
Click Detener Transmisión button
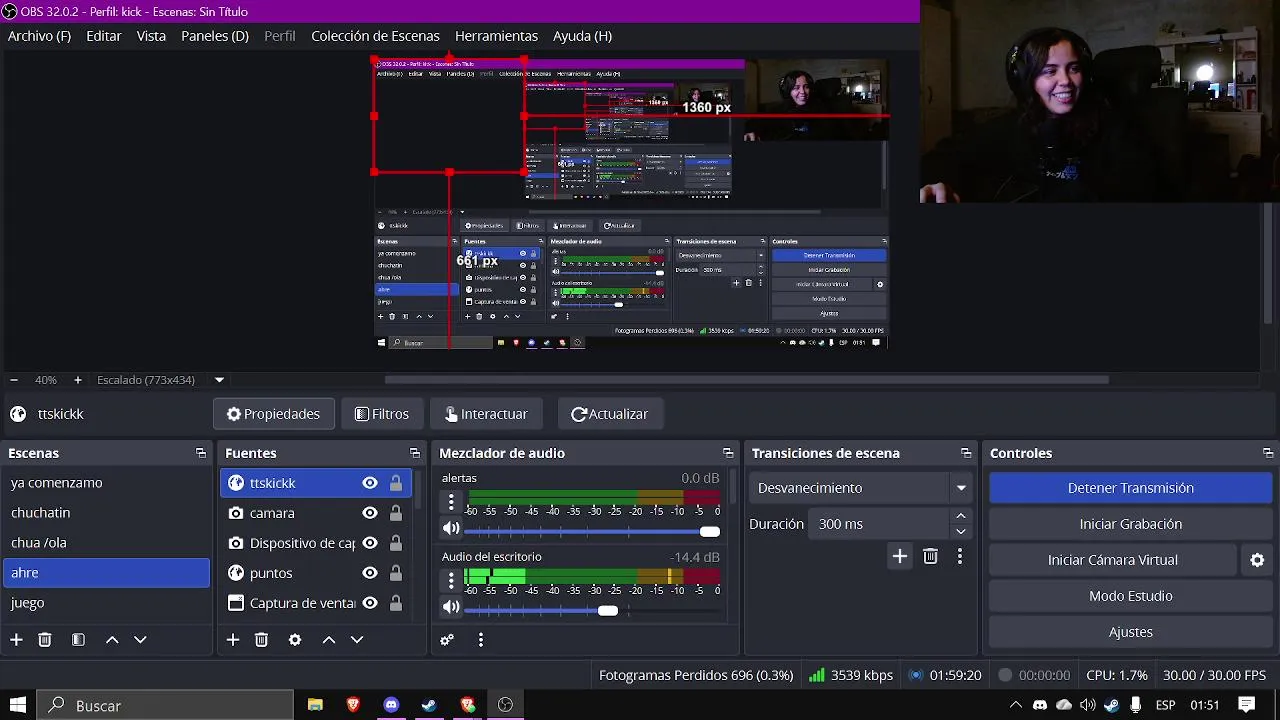click(x=1131, y=488)
